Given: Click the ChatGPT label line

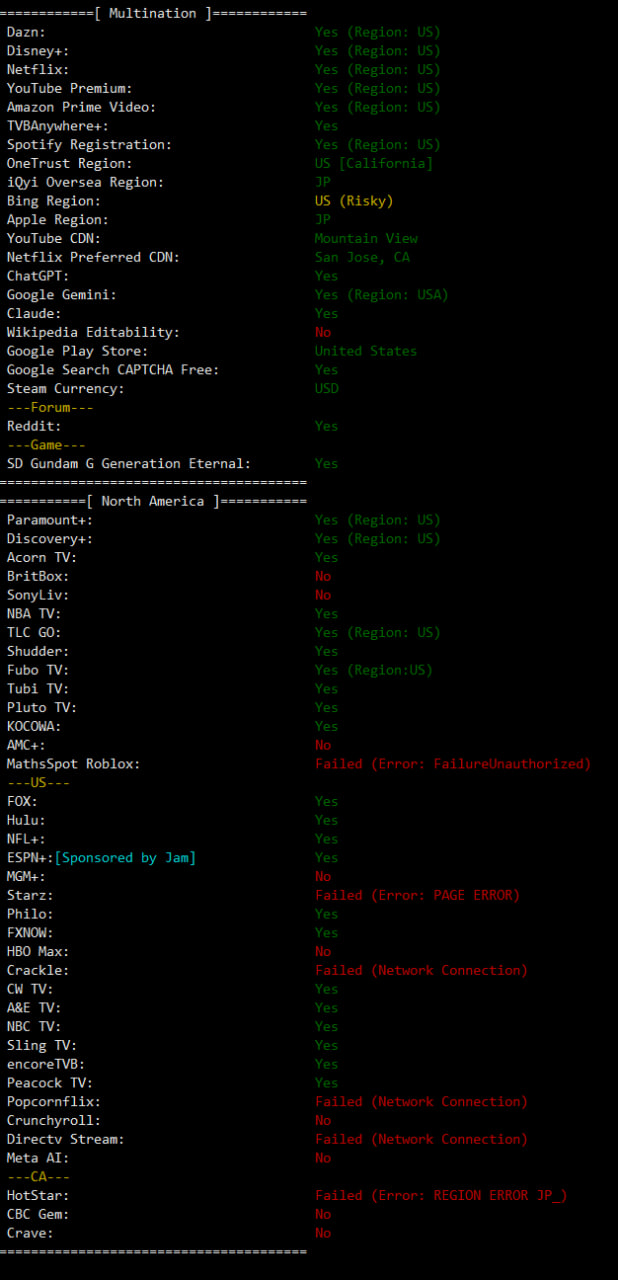Looking at the screenshot, I should point(36,276).
